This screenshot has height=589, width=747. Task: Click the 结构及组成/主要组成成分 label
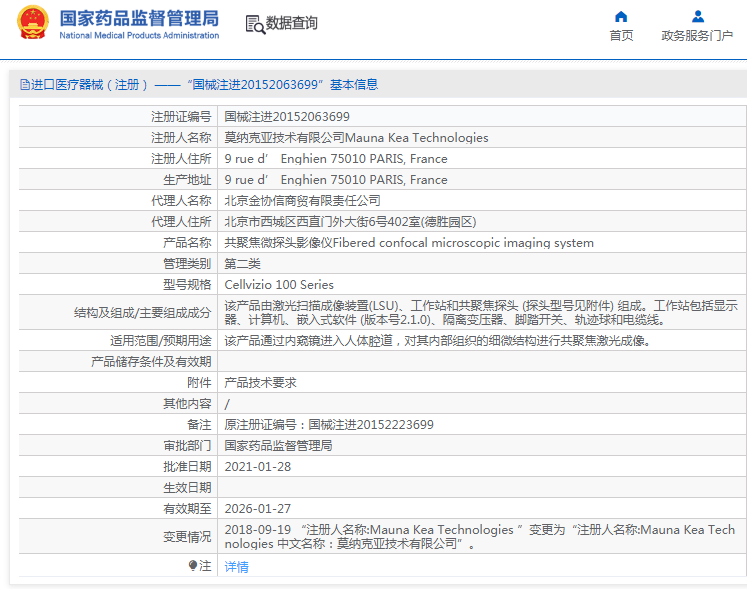142,313
